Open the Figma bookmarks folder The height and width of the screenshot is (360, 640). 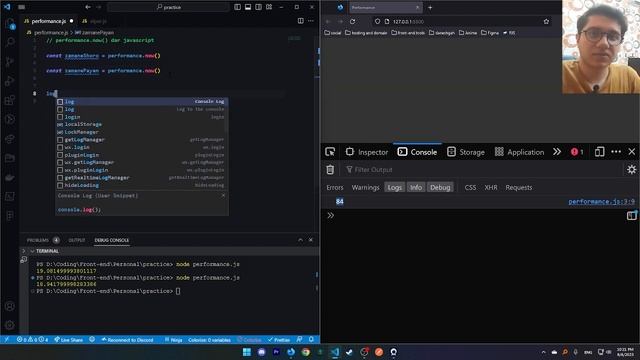(x=490, y=33)
